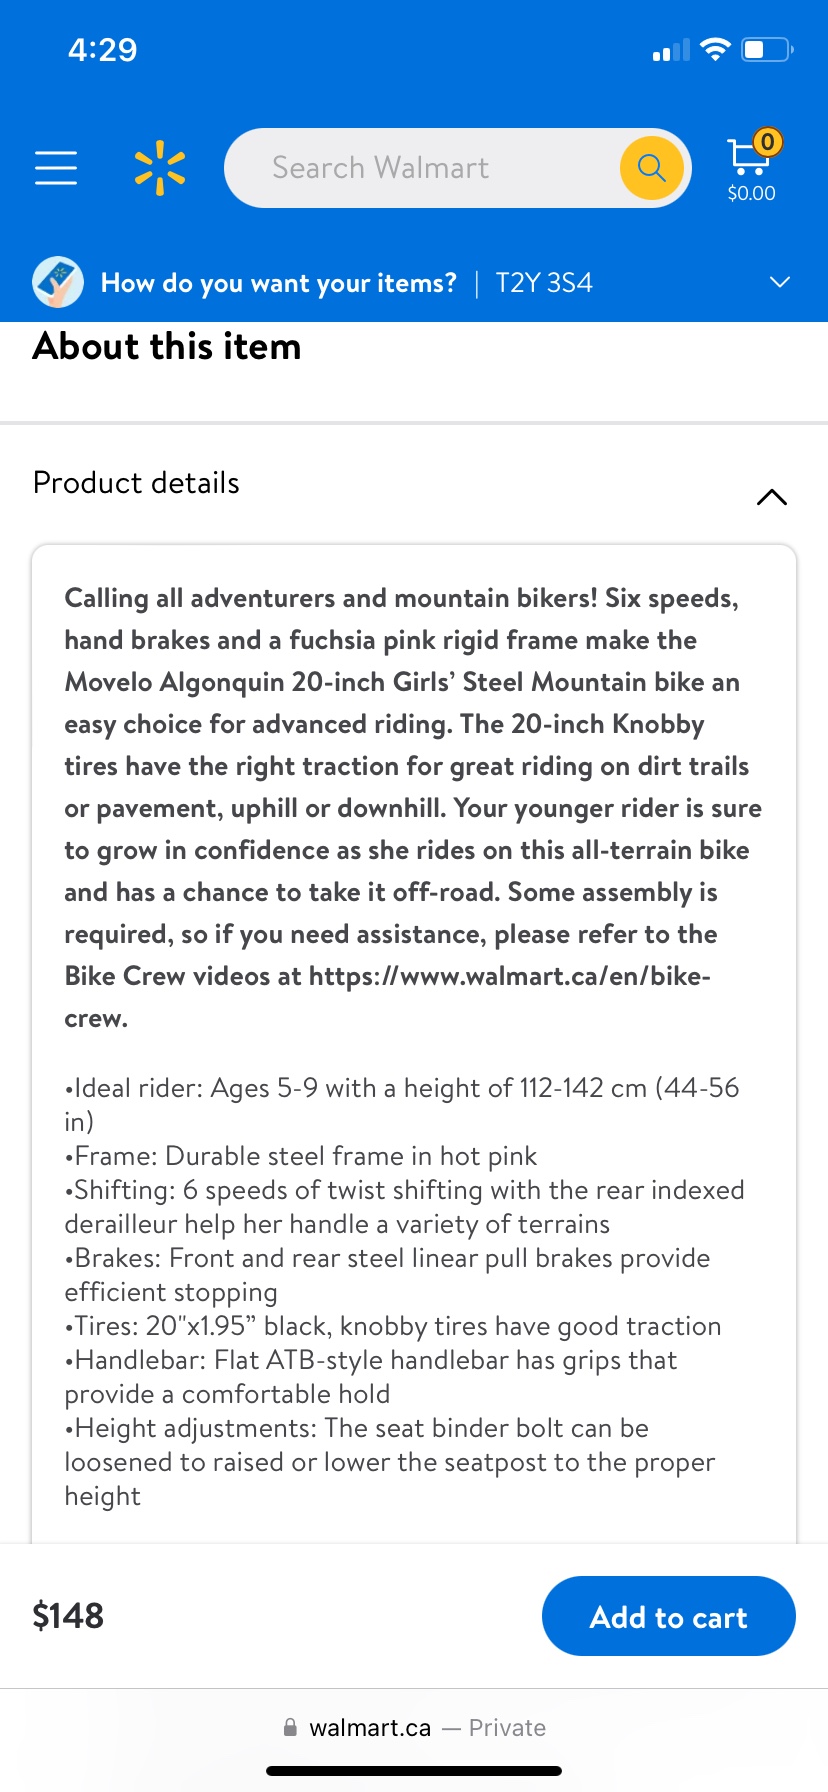Screen dimensions: 828x1792
Task: Tap the $0.00 cart total
Action: point(751,193)
